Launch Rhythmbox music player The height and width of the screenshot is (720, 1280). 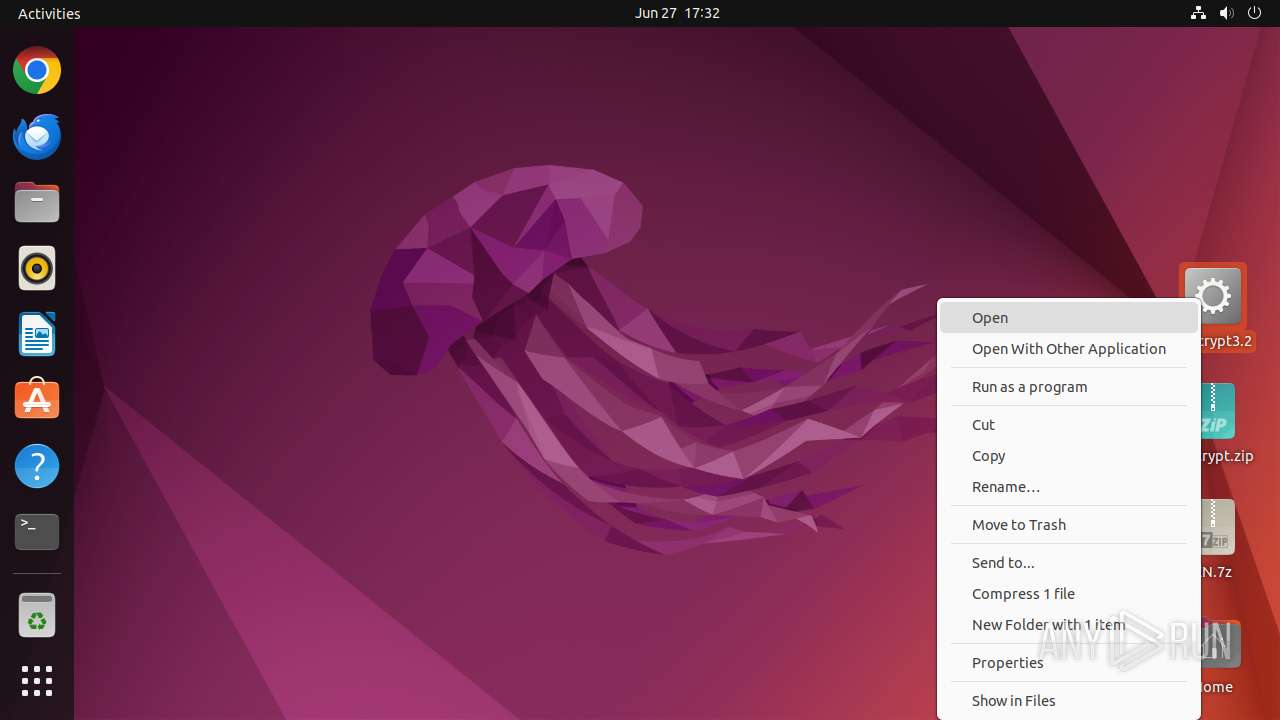37,268
